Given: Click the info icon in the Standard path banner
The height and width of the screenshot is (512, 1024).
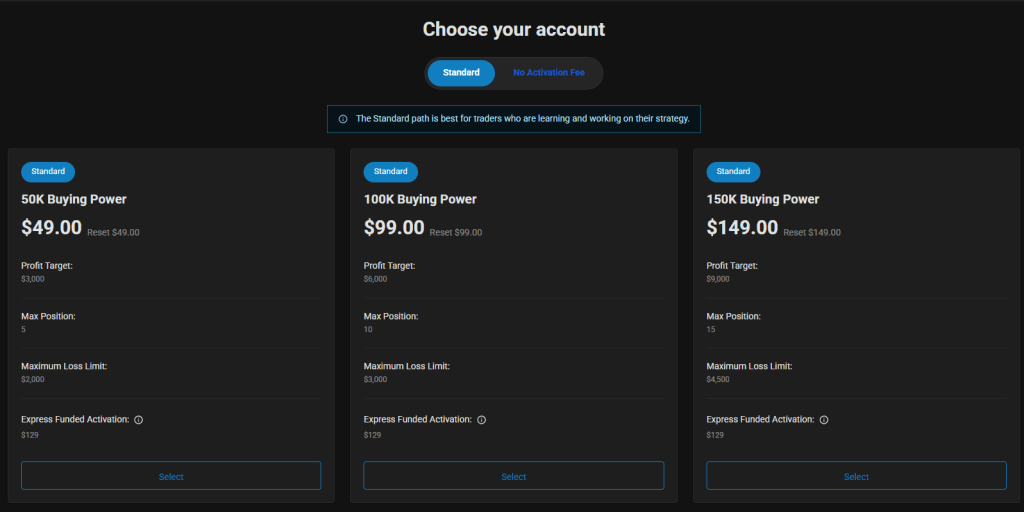Looking at the screenshot, I should 343,119.
